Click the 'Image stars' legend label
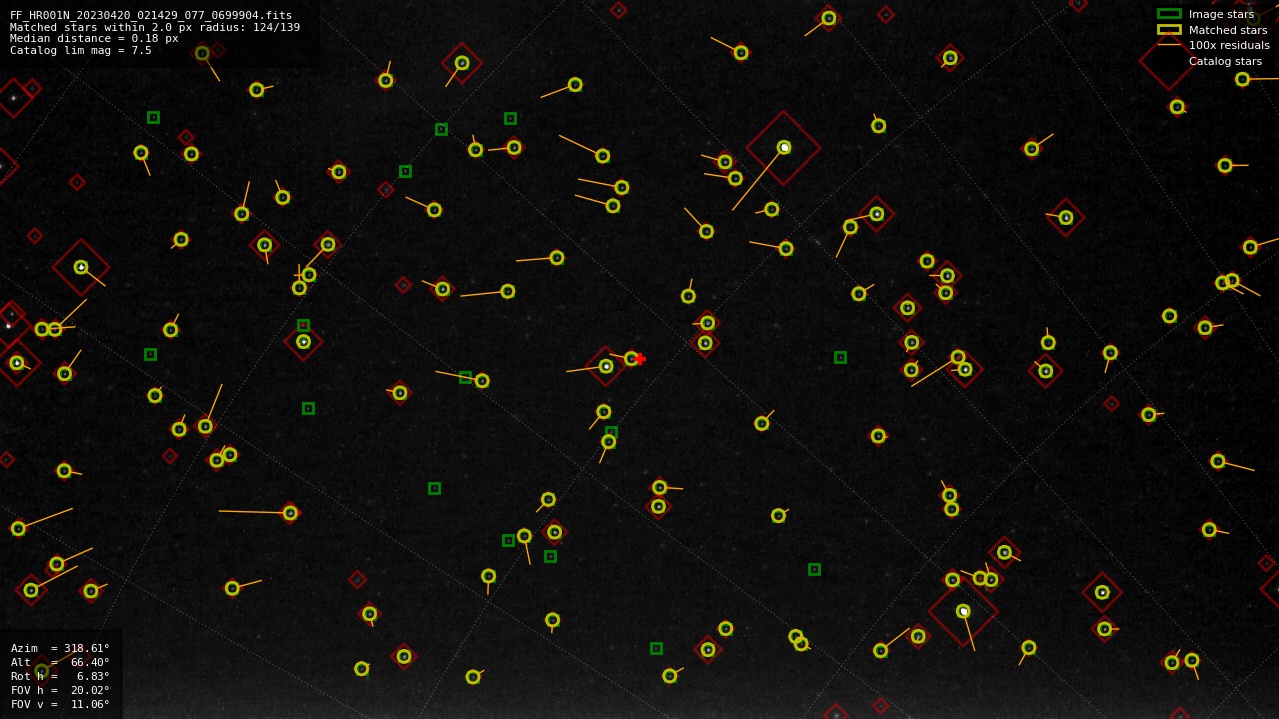The width and height of the screenshot is (1279, 719). point(1221,15)
